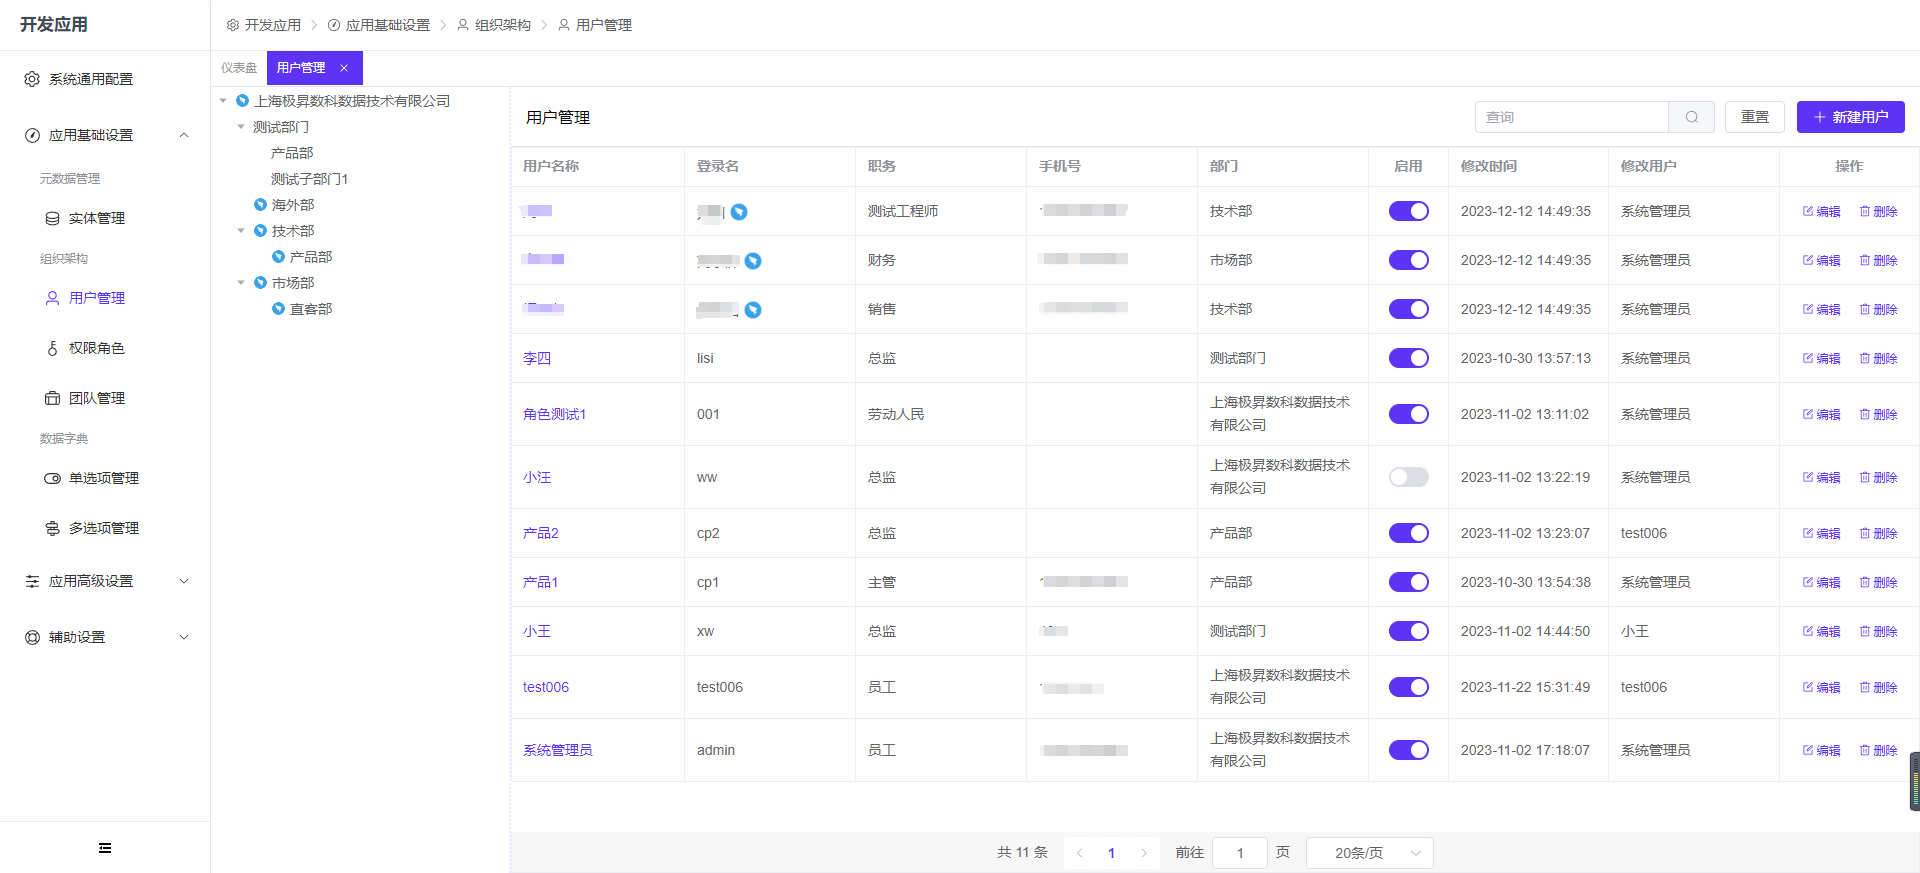This screenshot has width=1920, height=873.
Task: Collapse 上海极昇数科数据技术有限公司 tree node arrow
Action: (223, 101)
